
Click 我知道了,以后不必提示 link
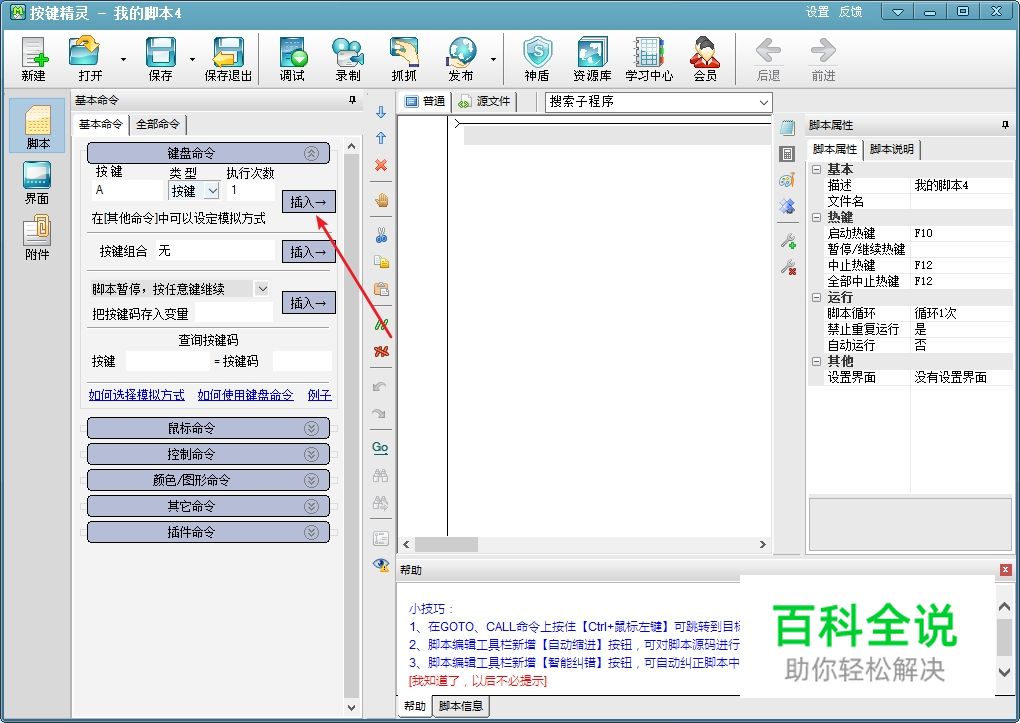(477, 681)
